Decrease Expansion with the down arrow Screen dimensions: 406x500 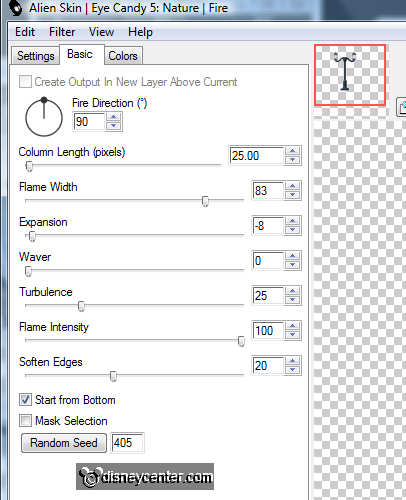coord(292,230)
